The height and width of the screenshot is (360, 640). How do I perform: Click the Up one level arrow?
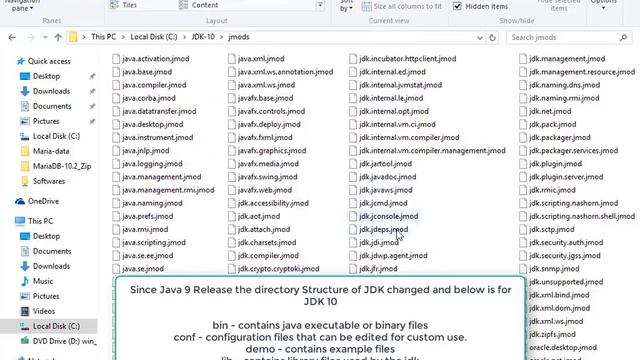point(58,38)
